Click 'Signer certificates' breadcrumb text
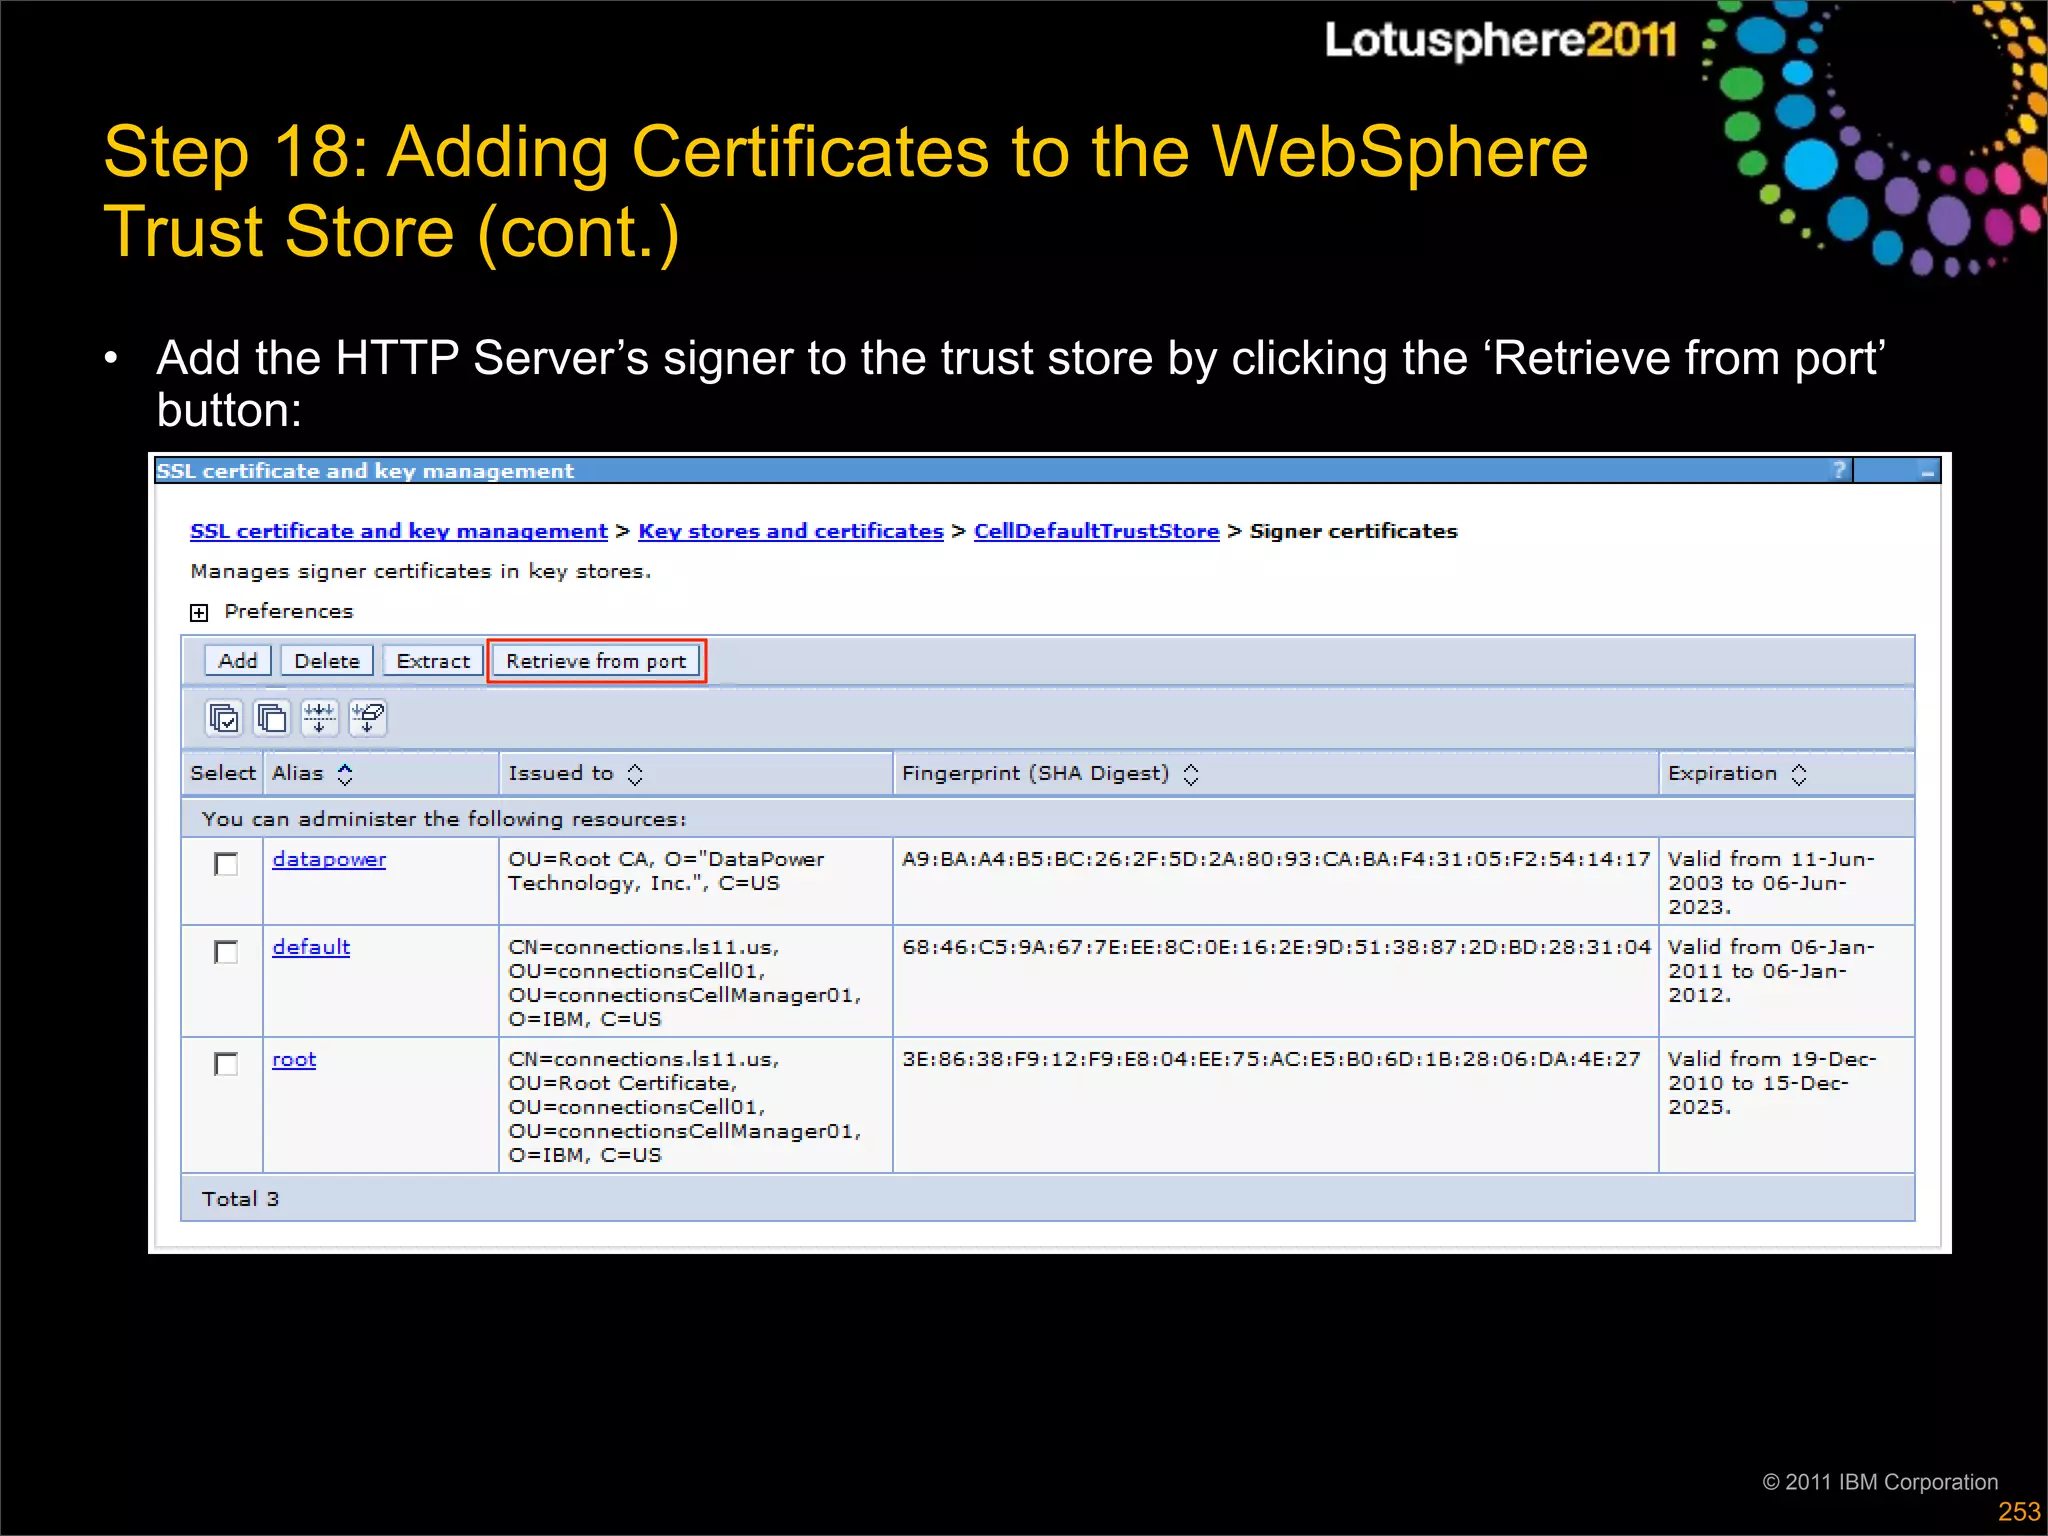This screenshot has width=2048, height=1536. pyautogui.click(x=1354, y=531)
